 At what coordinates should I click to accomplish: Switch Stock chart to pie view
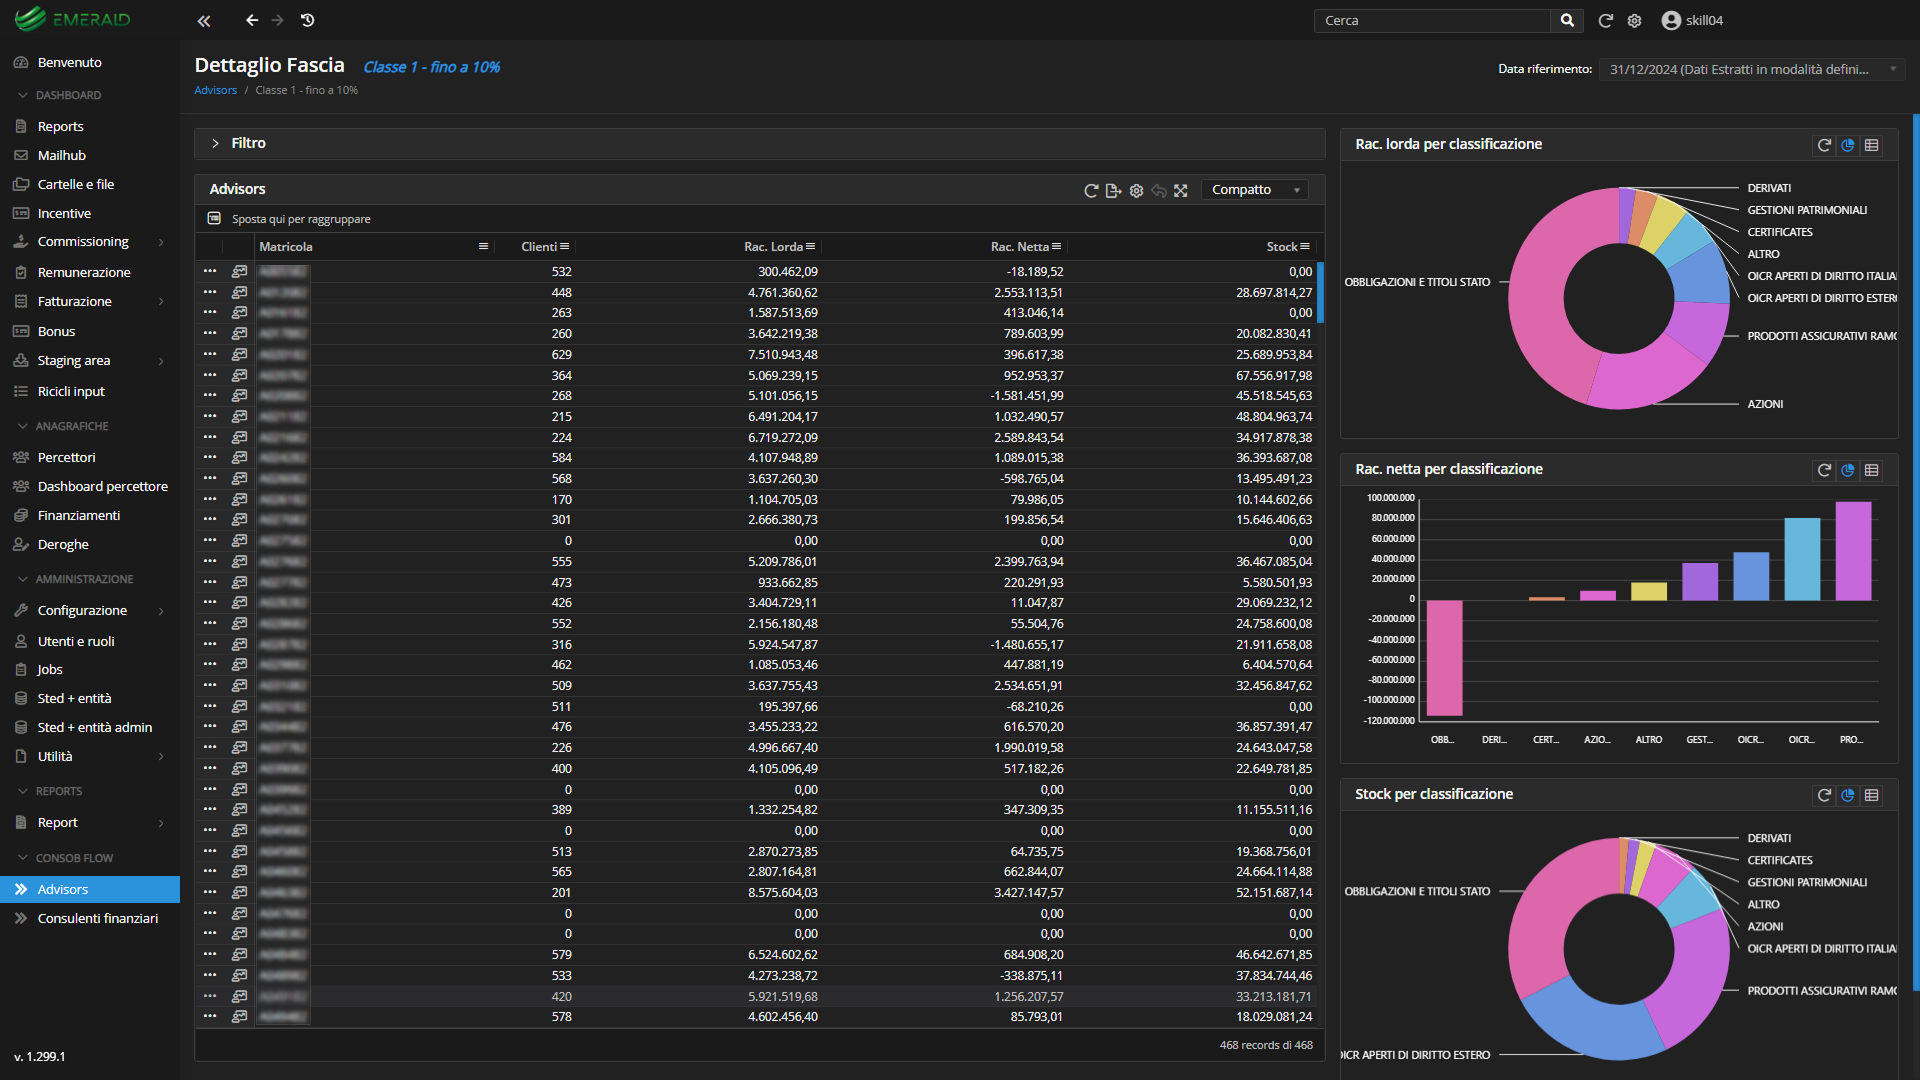(1848, 795)
